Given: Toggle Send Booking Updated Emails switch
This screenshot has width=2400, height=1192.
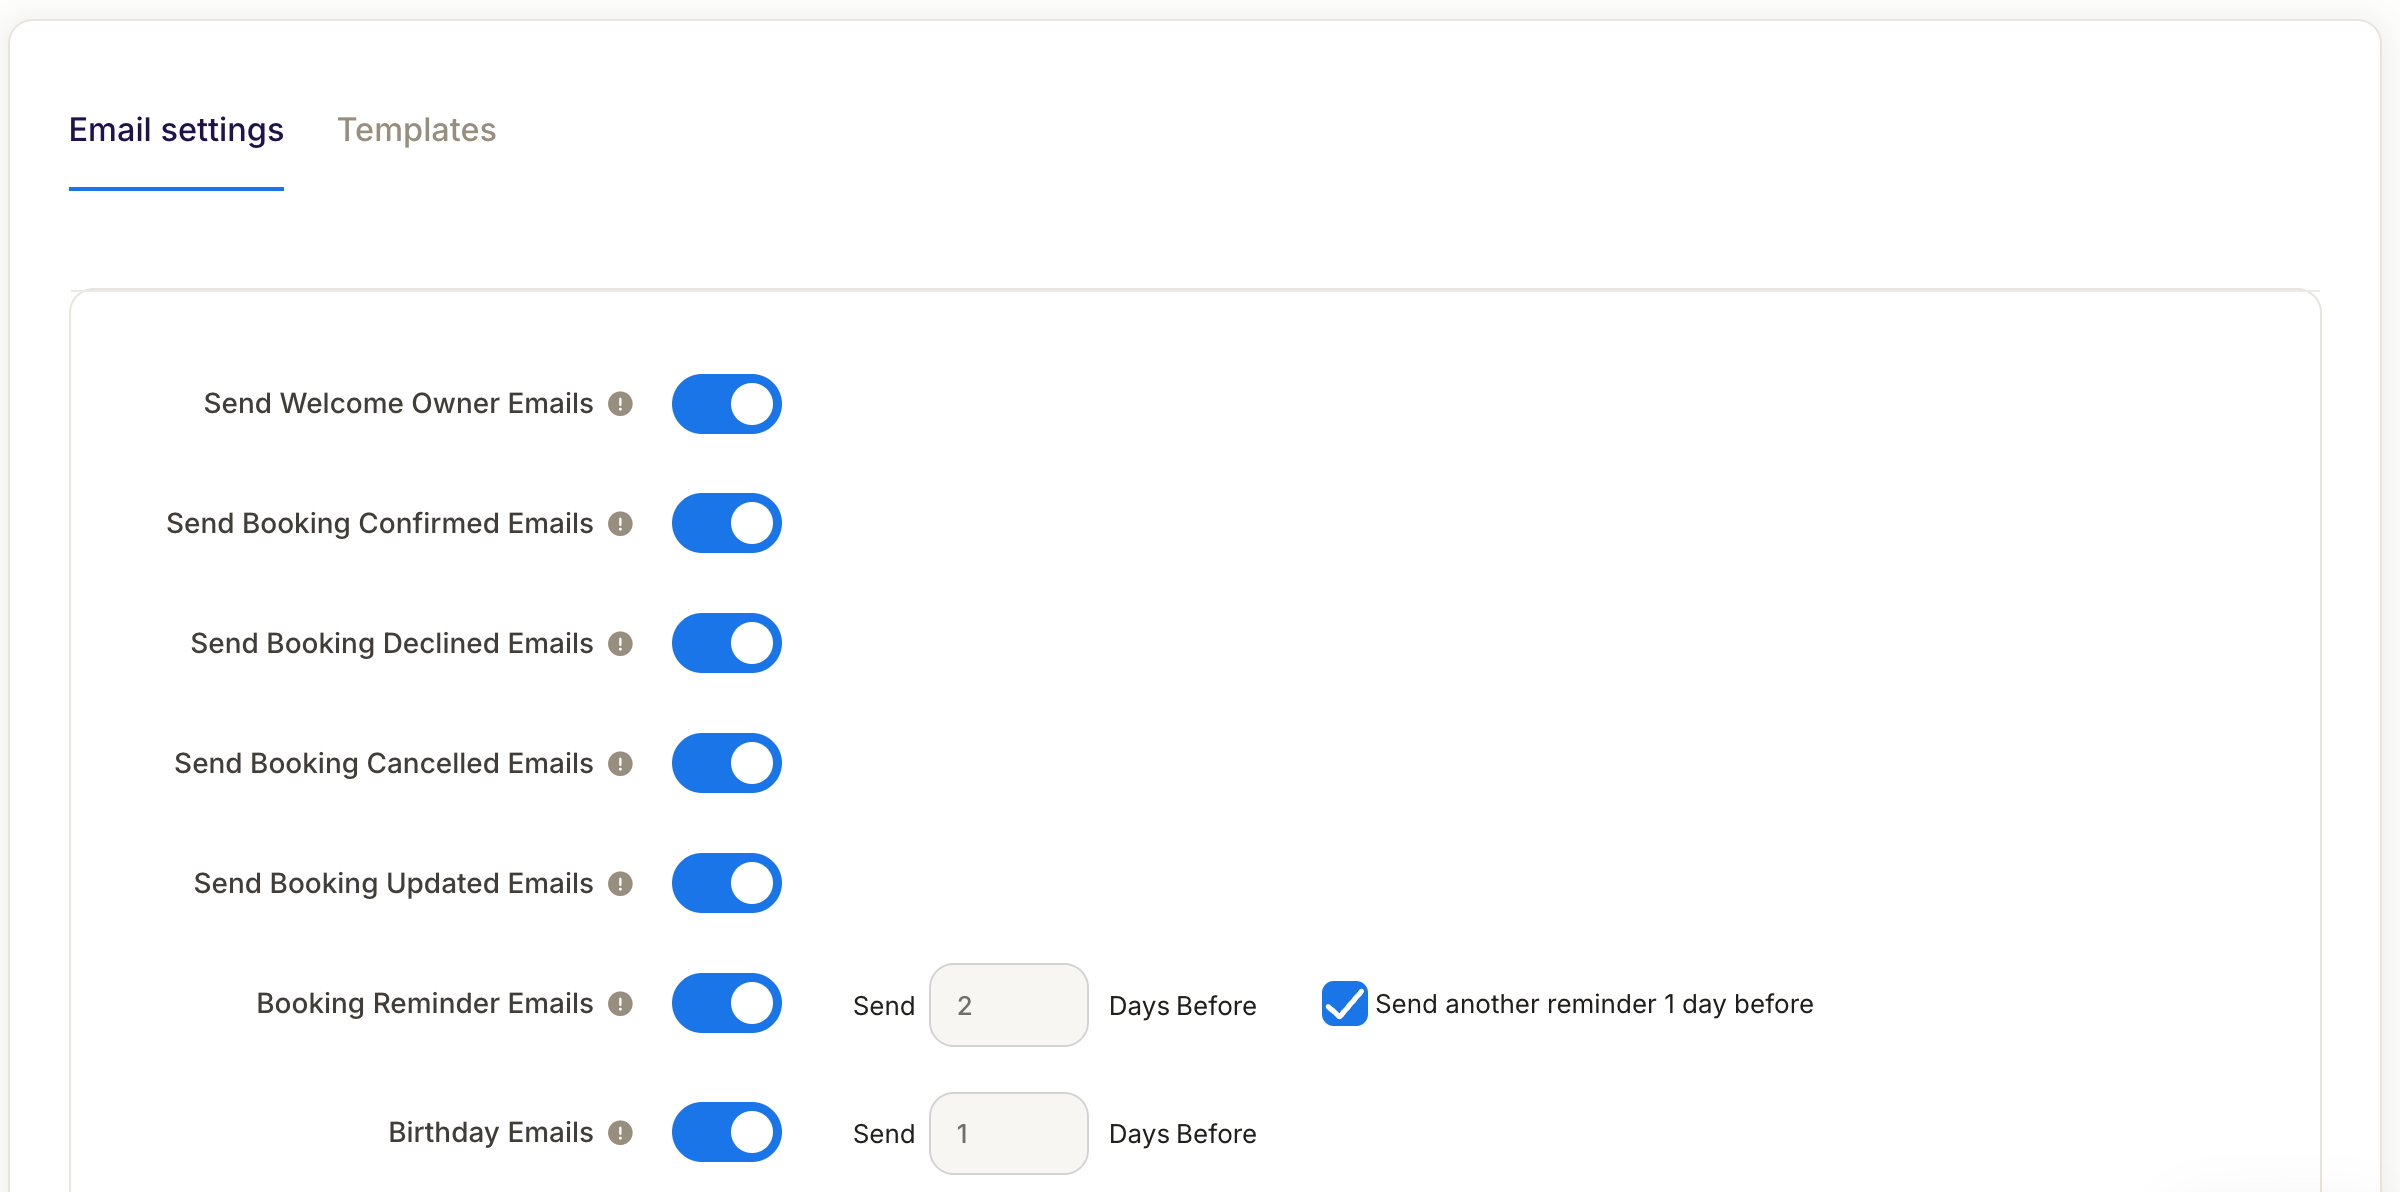Looking at the screenshot, I should (726, 883).
